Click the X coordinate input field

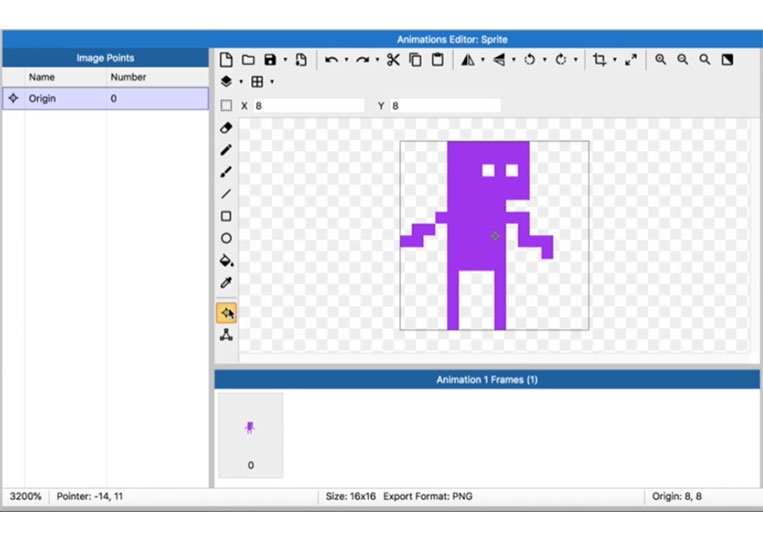309,106
